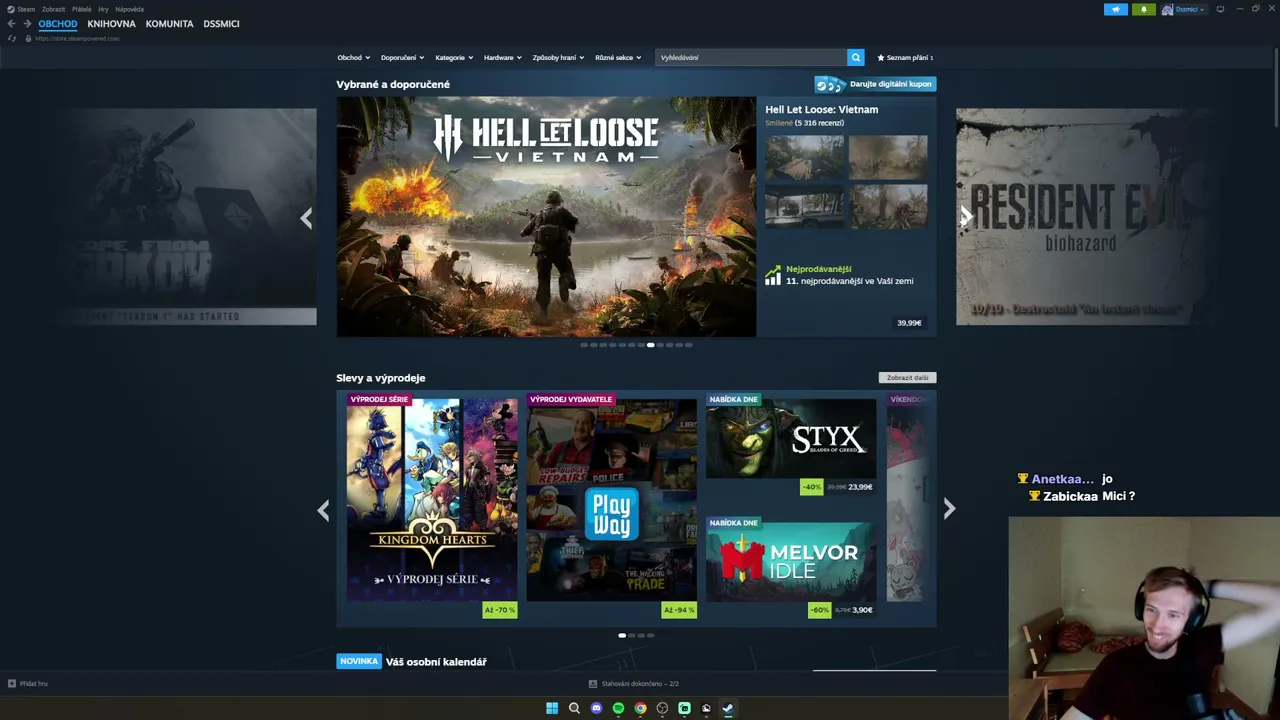Go to next deals page in Slevy a výprodeje

point(949,510)
